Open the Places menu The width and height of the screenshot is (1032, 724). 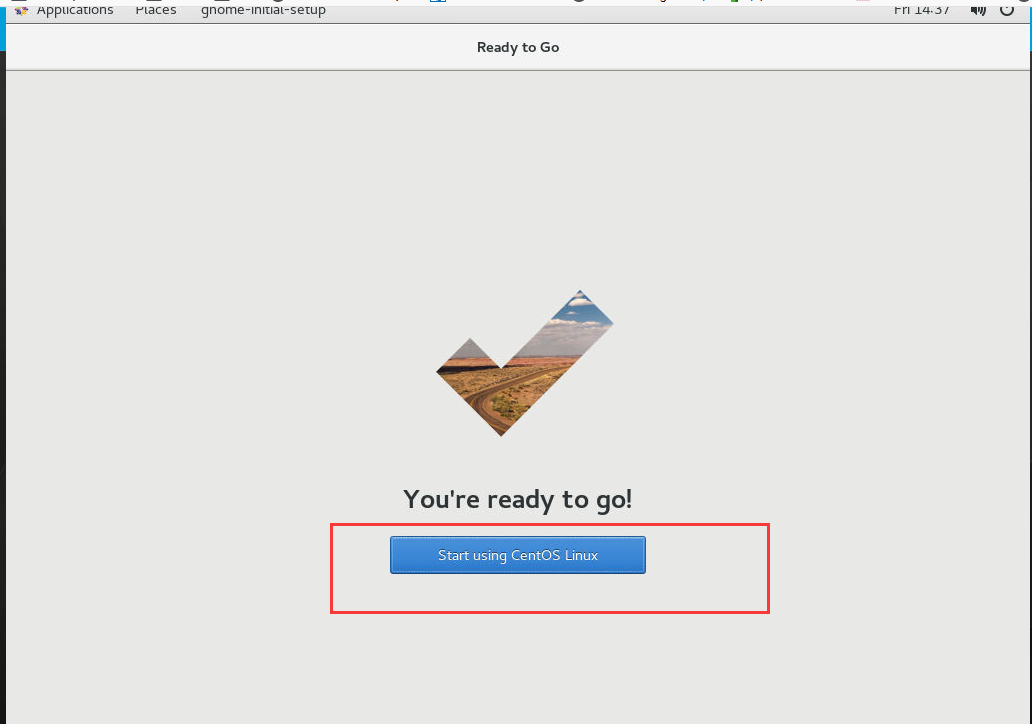(x=156, y=9)
